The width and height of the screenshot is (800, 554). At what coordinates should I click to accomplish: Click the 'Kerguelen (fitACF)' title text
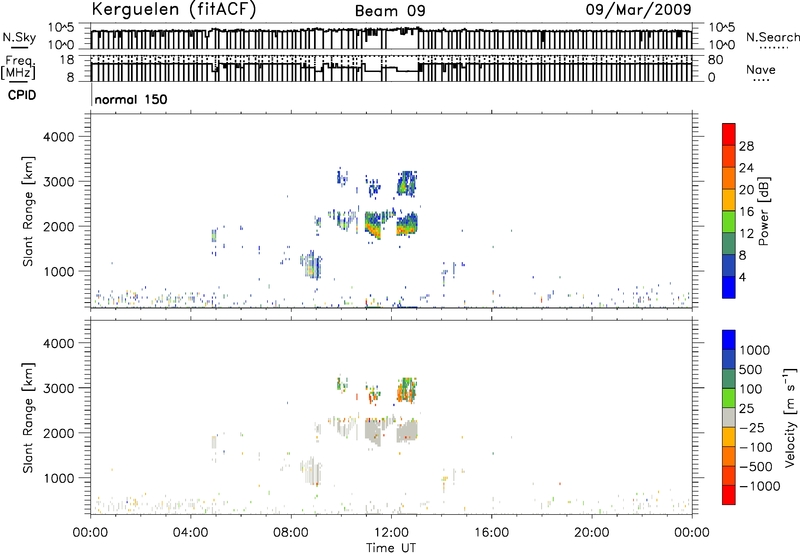coord(173,10)
